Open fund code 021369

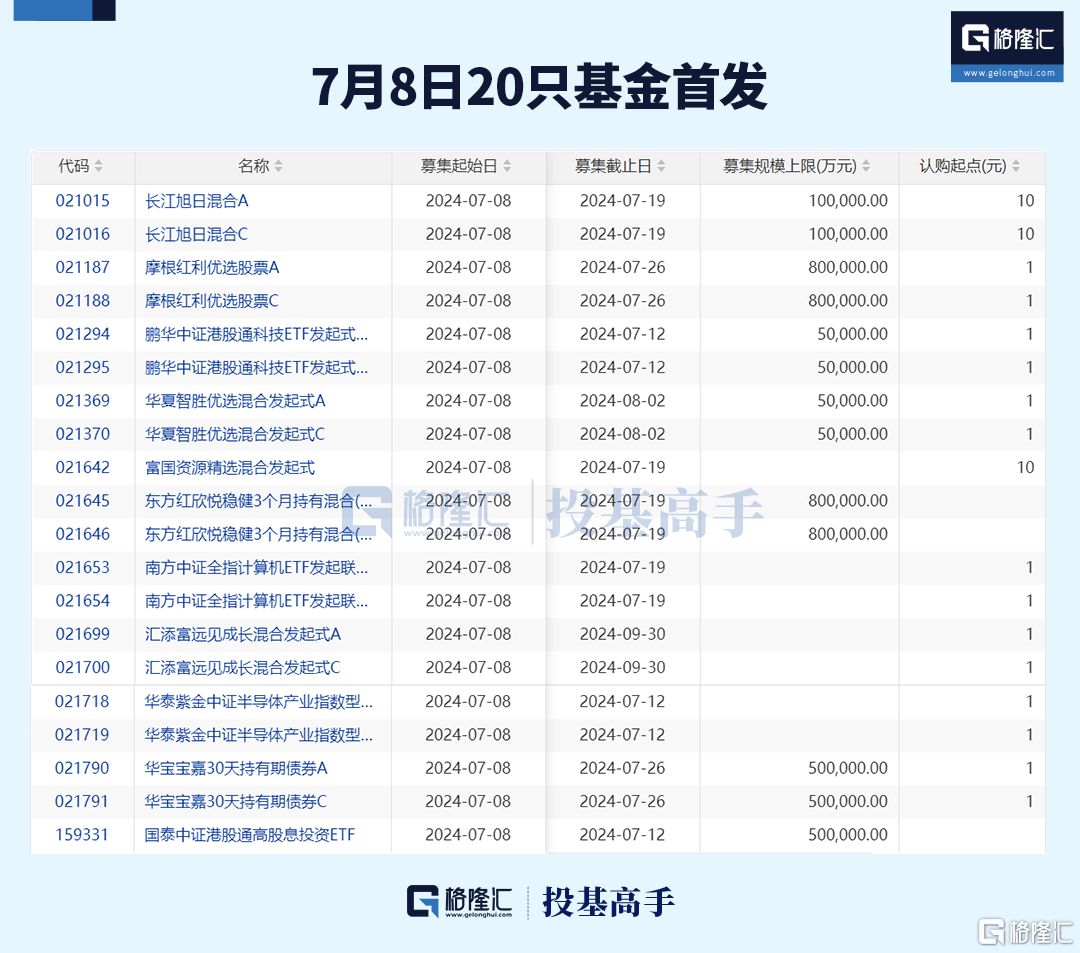tap(83, 401)
